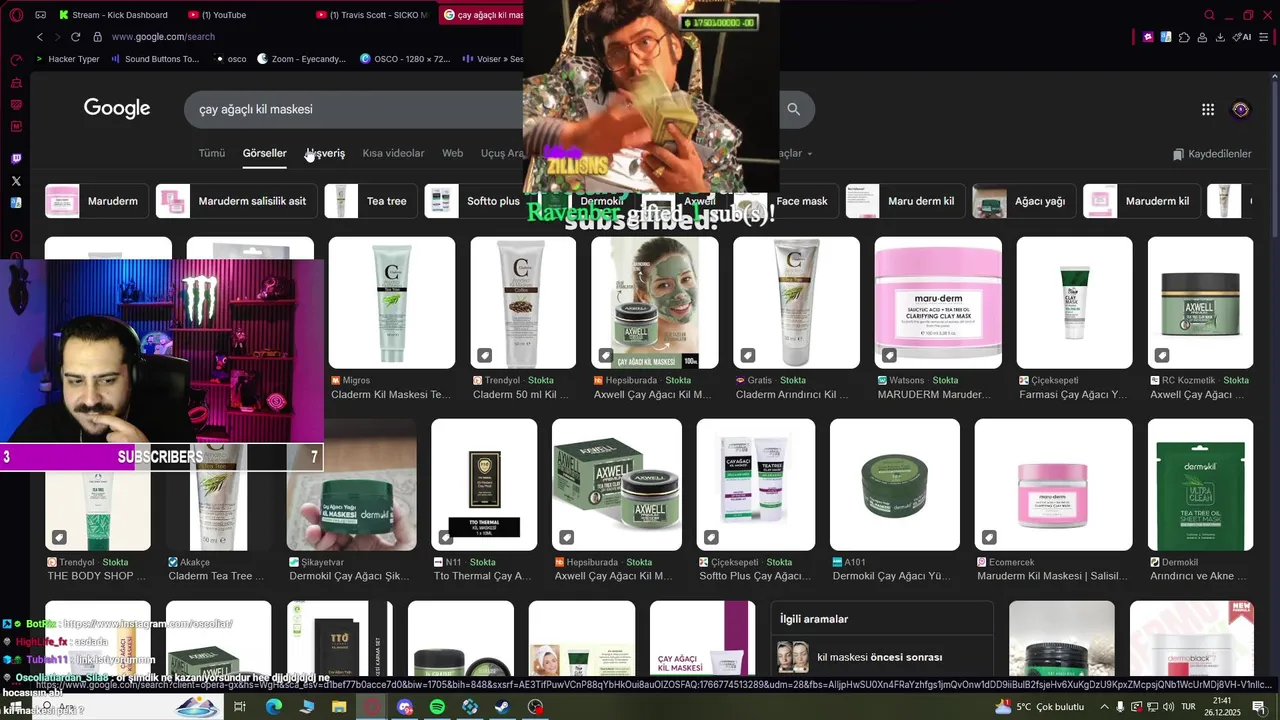Click the TUR keyboard language indicator
The image size is (1280, 720).
[1189, 707]
